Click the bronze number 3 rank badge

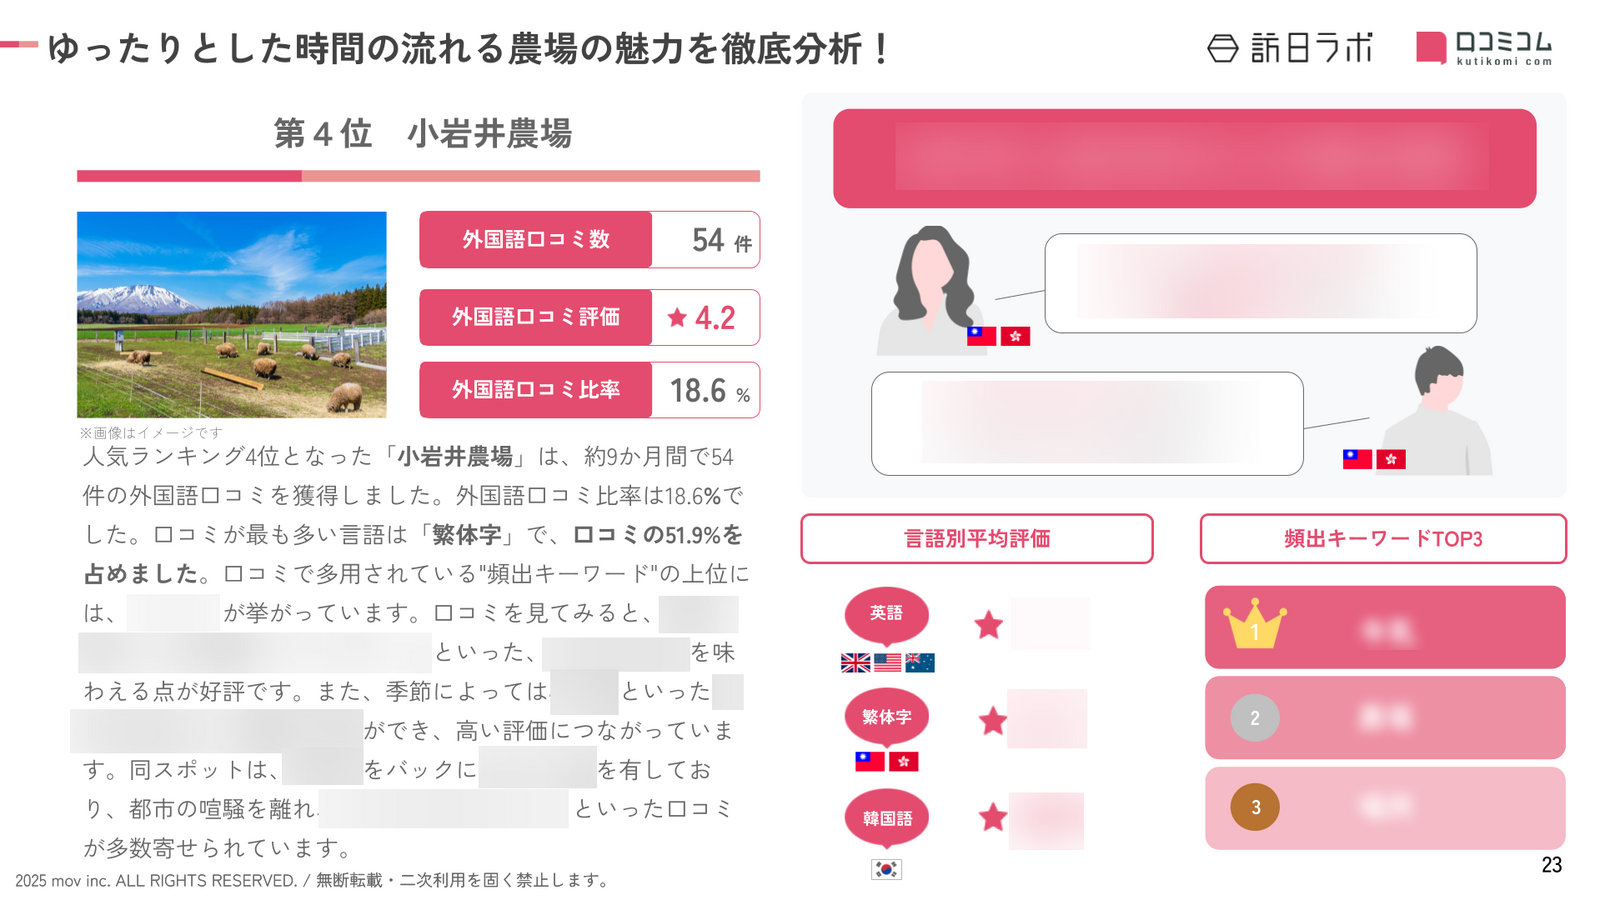point(1255,807)
